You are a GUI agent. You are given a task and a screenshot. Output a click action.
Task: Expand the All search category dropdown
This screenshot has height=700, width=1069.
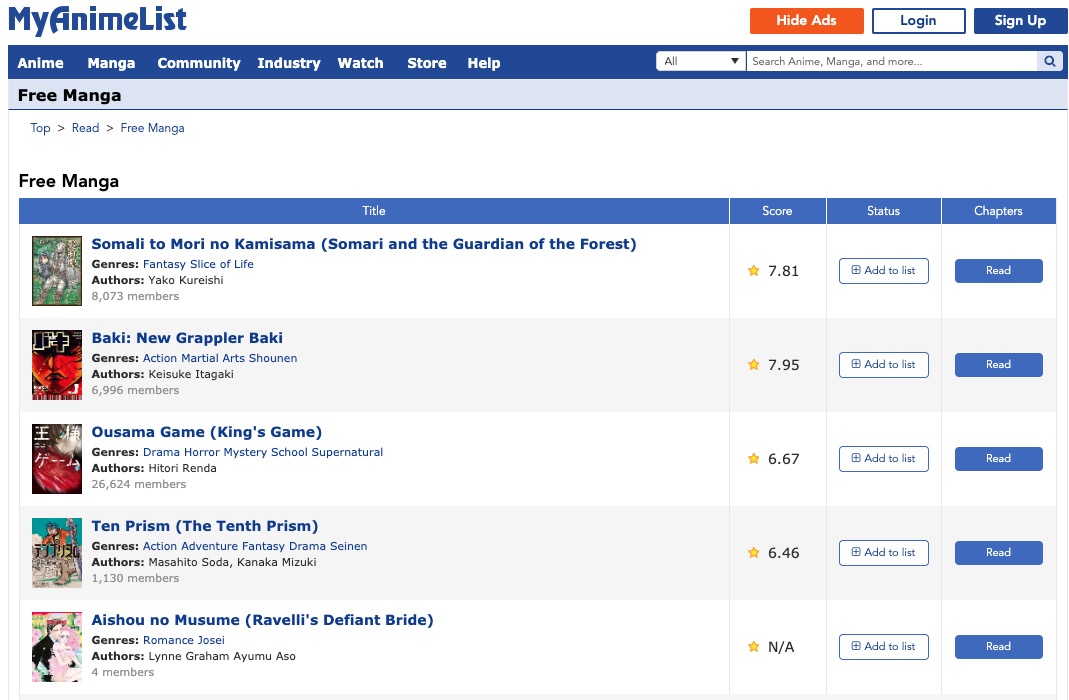pyautogui.click(x=701, y=62)
